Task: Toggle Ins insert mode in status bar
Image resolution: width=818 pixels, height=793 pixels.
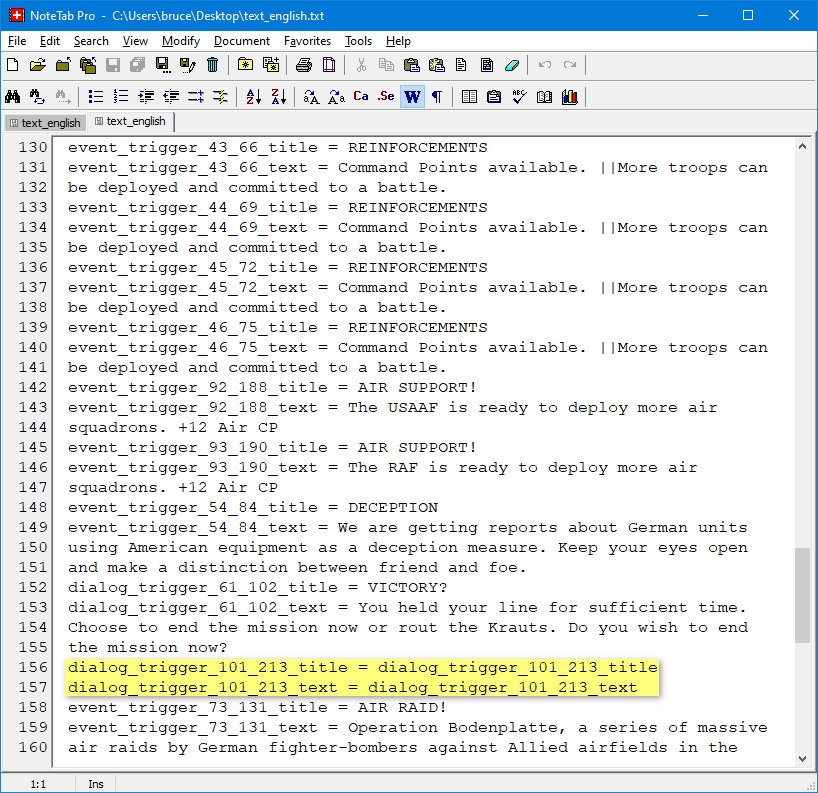Action: (x=96, y=784)
